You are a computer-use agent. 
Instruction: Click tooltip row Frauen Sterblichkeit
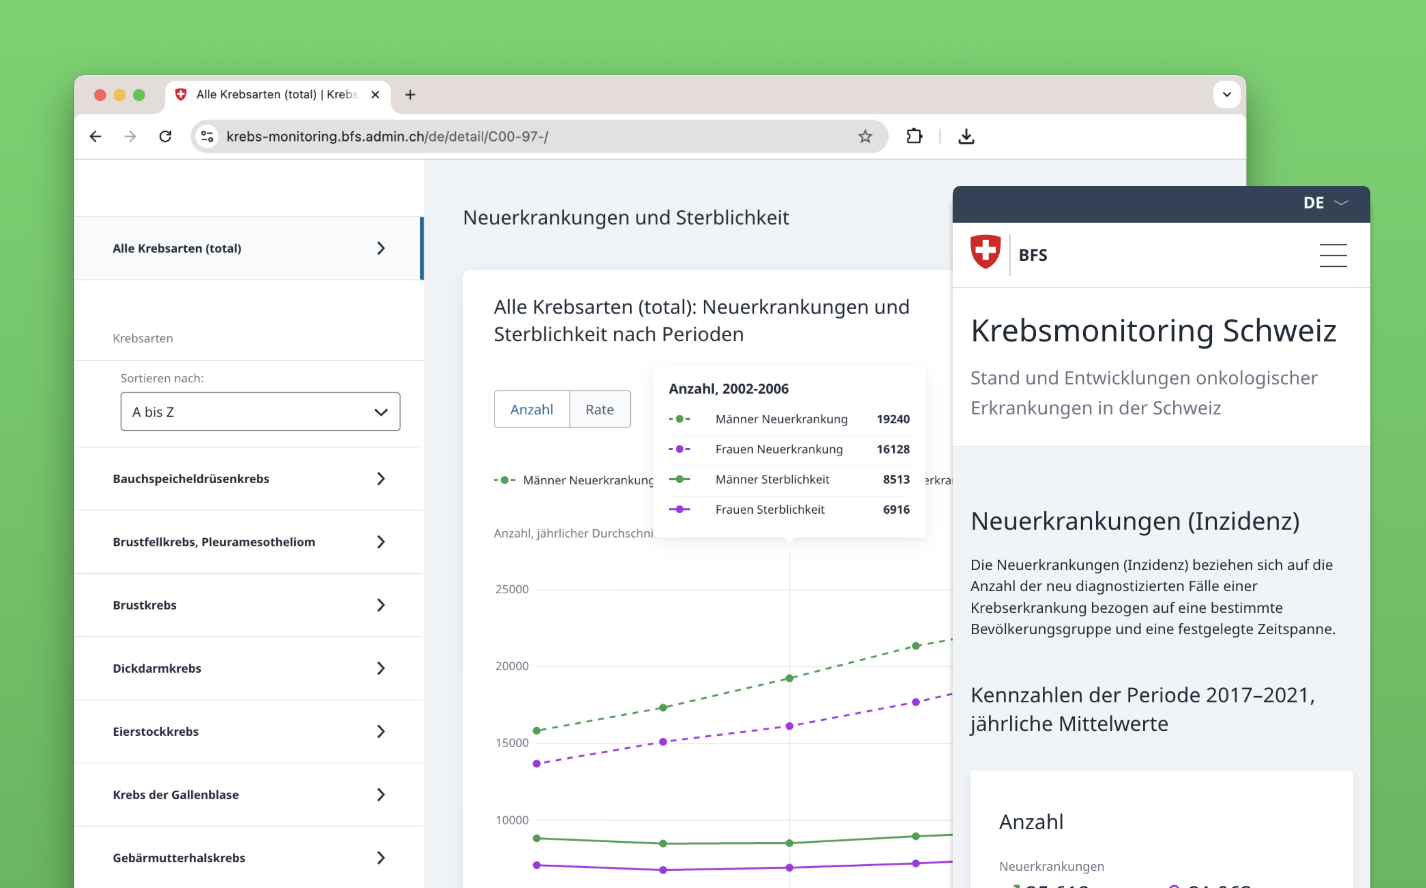click(789, 510)
